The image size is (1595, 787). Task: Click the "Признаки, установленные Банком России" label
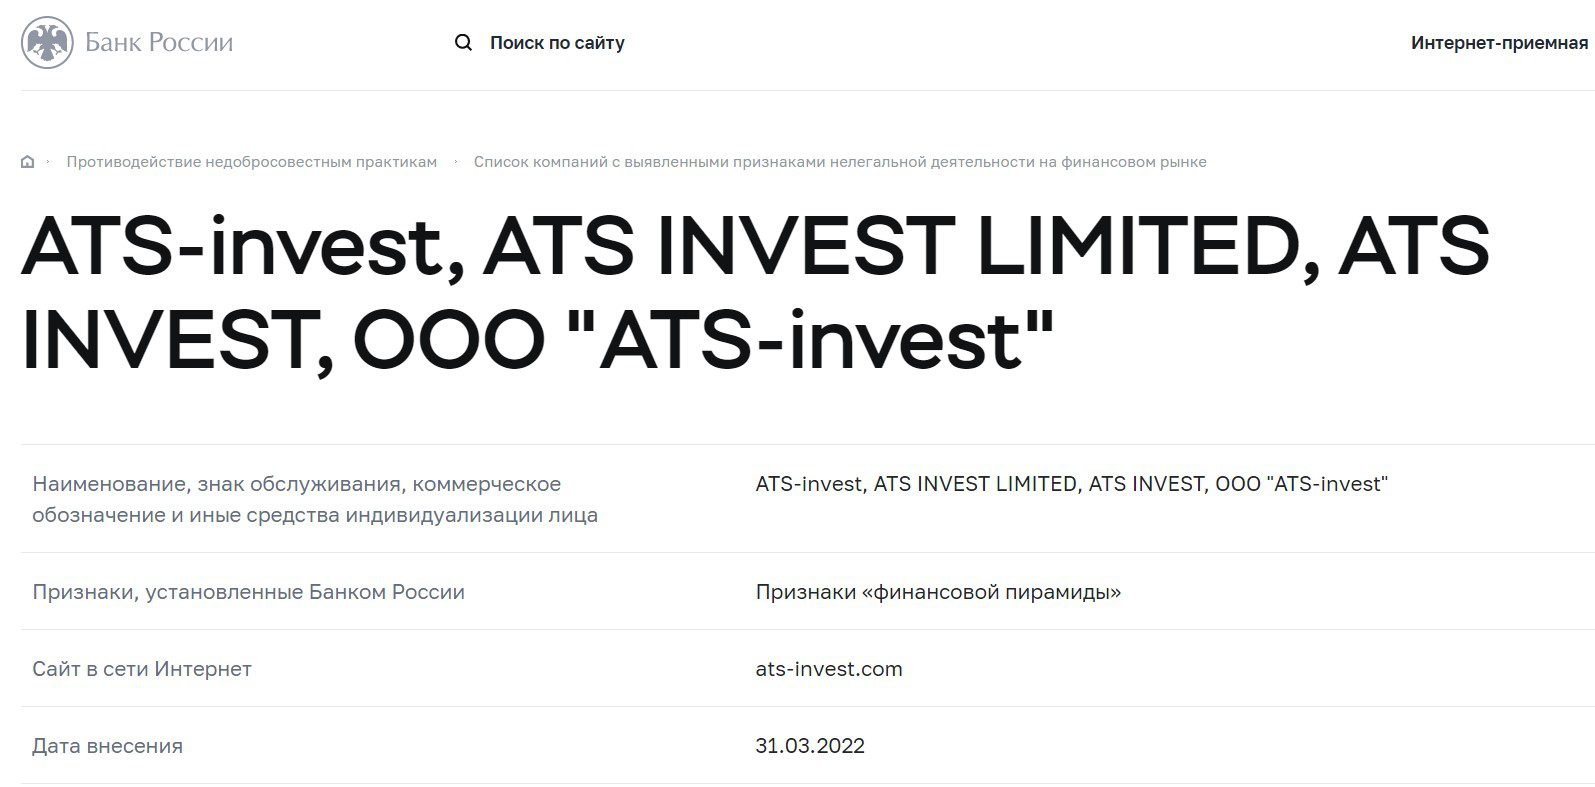[x=248, y=592]
